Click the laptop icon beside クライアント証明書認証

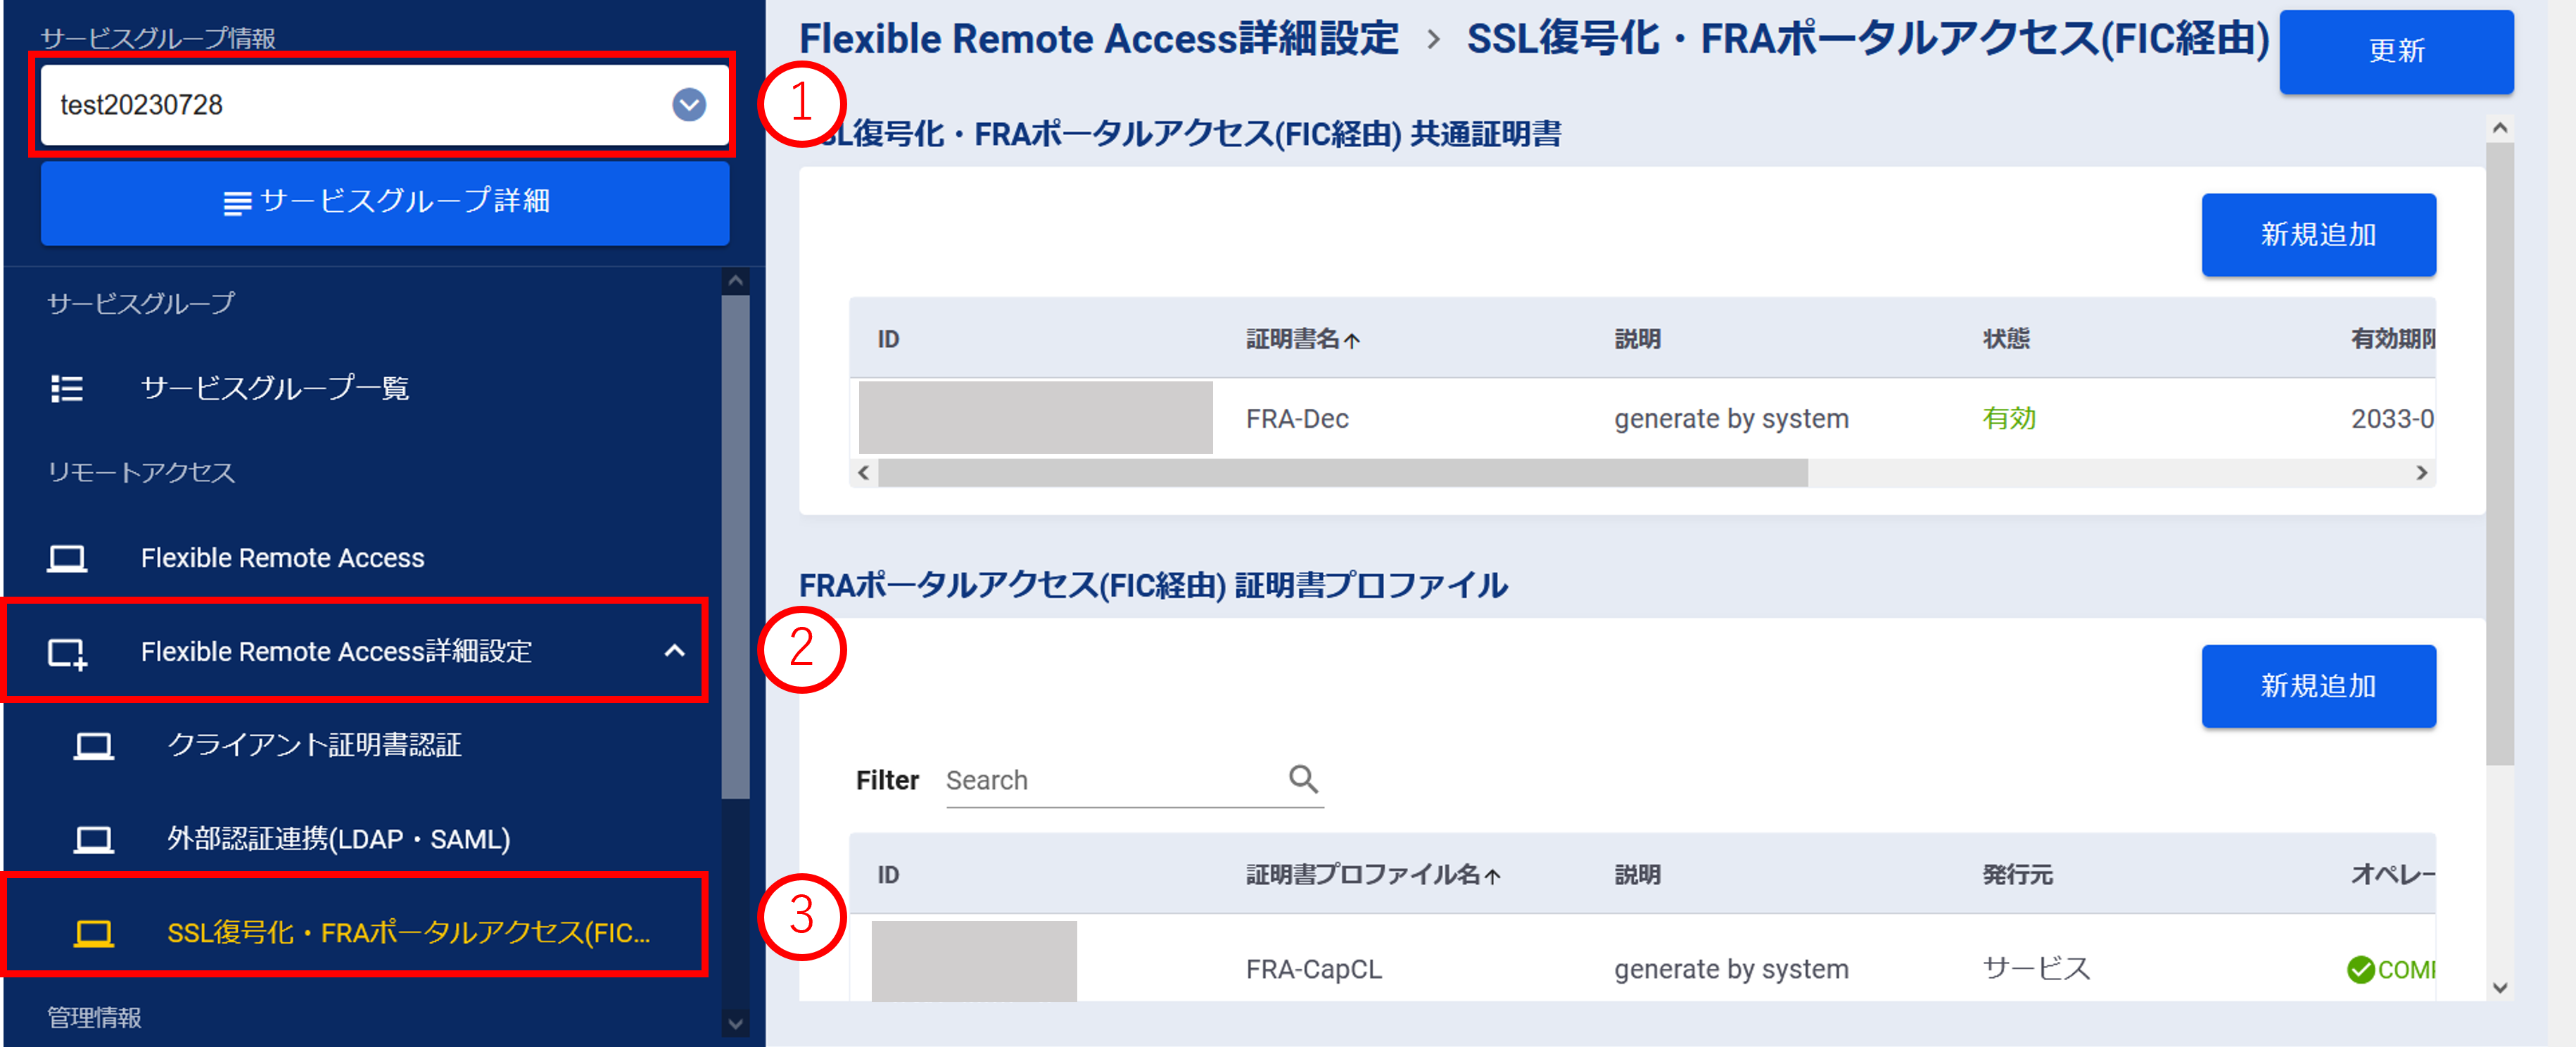point(94,746)
